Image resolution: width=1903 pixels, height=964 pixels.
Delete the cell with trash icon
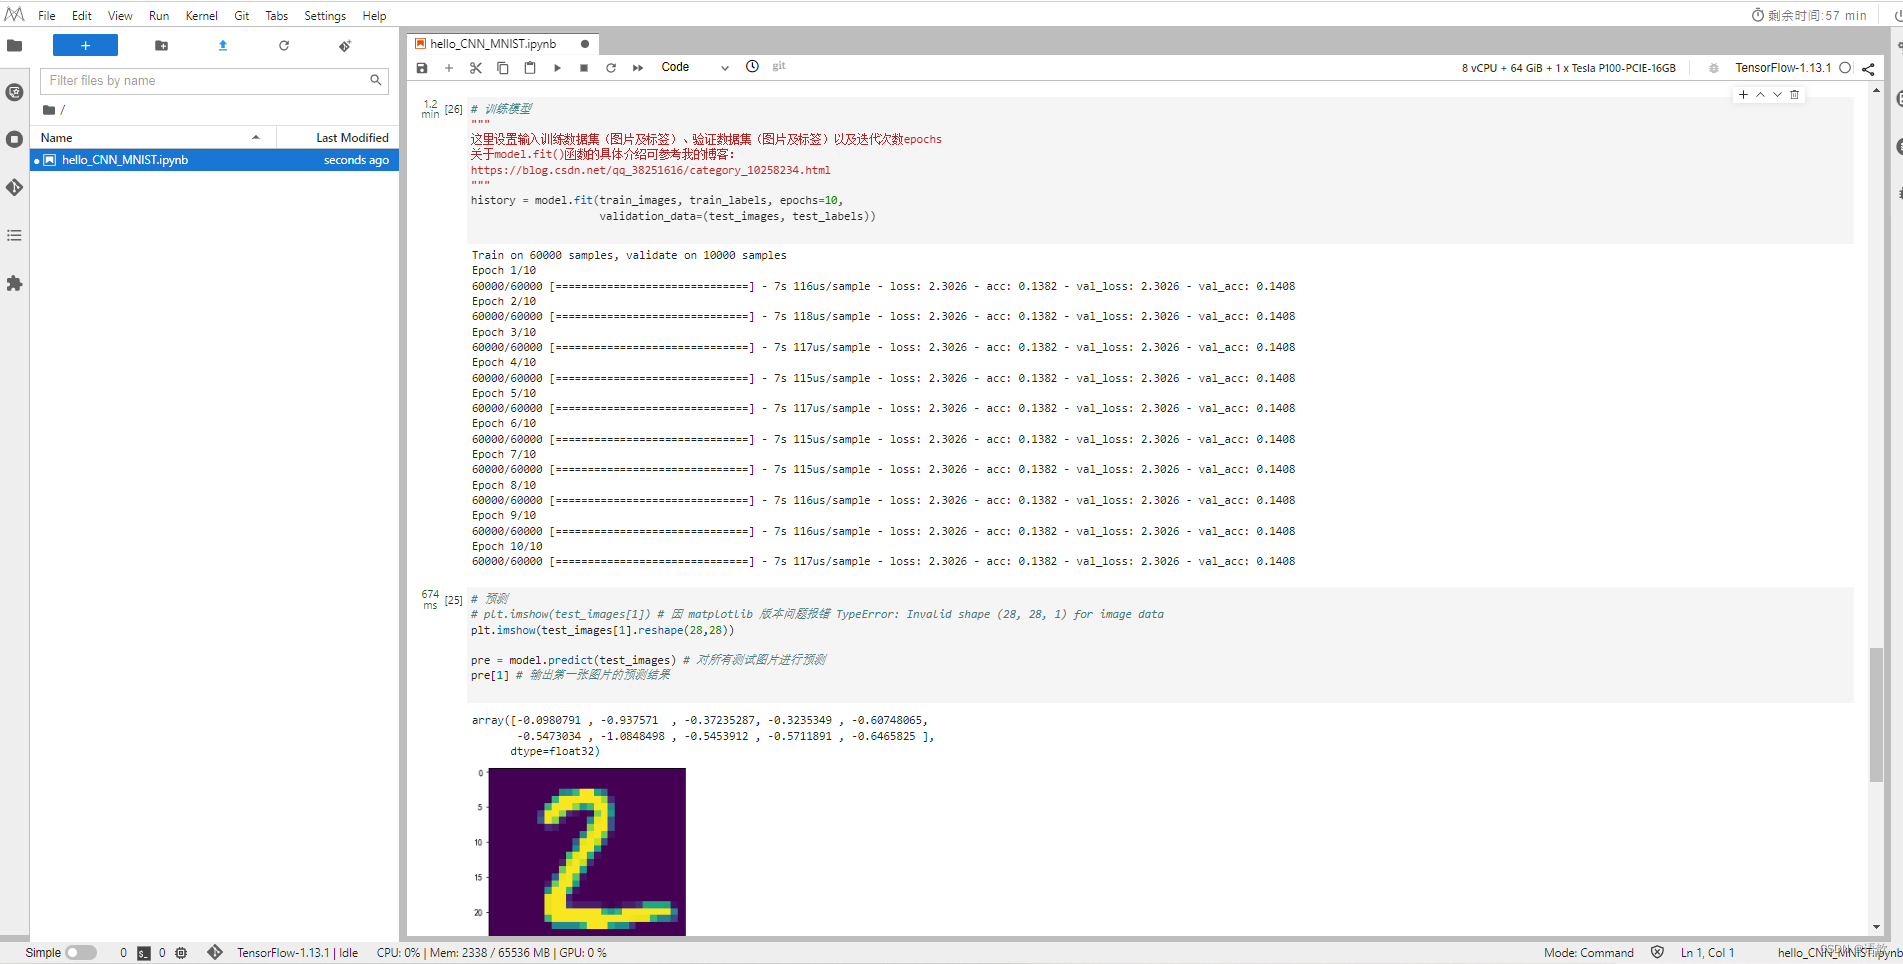(x=1794, y=95)
